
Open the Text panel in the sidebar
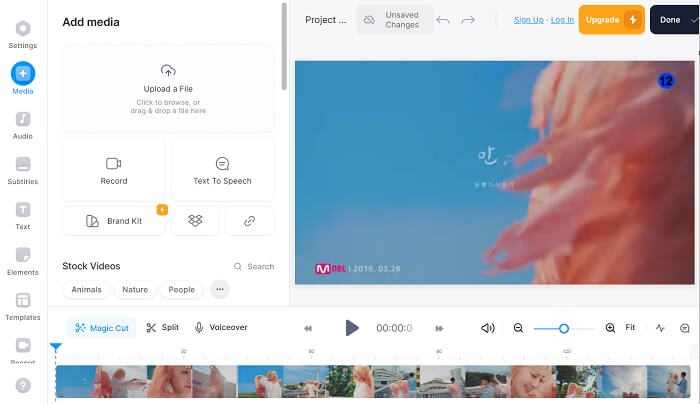tap(23, 216)
